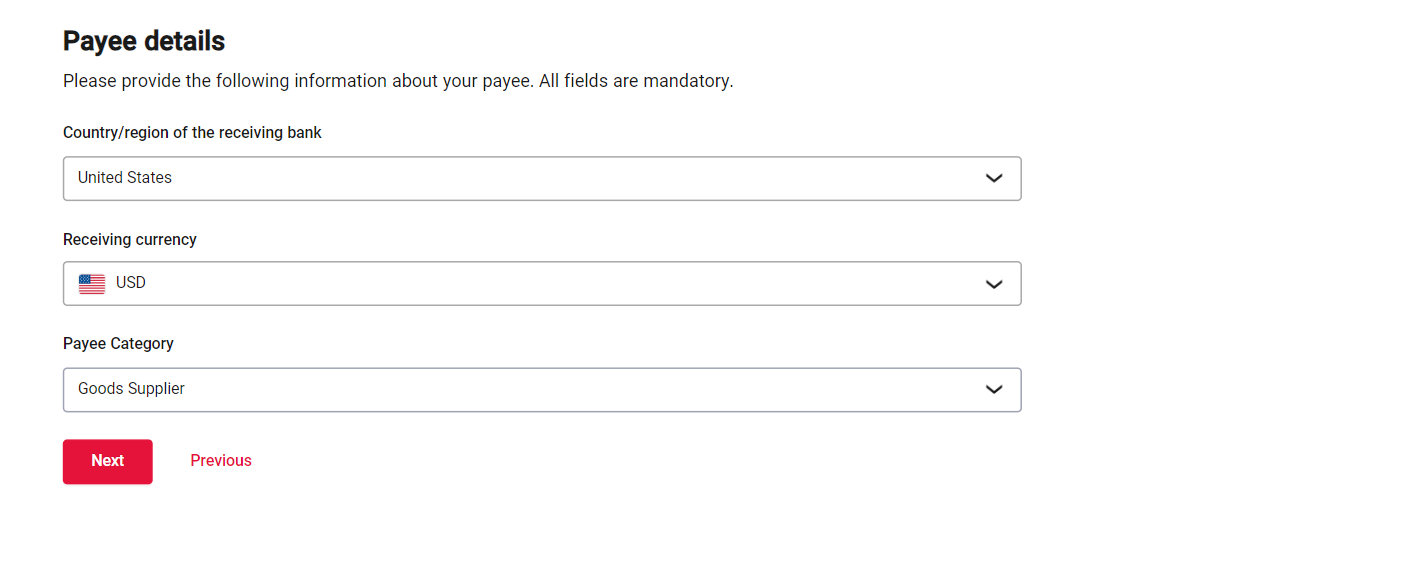1408x583 pixels.
Task: Click the "Goods Supplier" selected value
Action: click(131, 389)
